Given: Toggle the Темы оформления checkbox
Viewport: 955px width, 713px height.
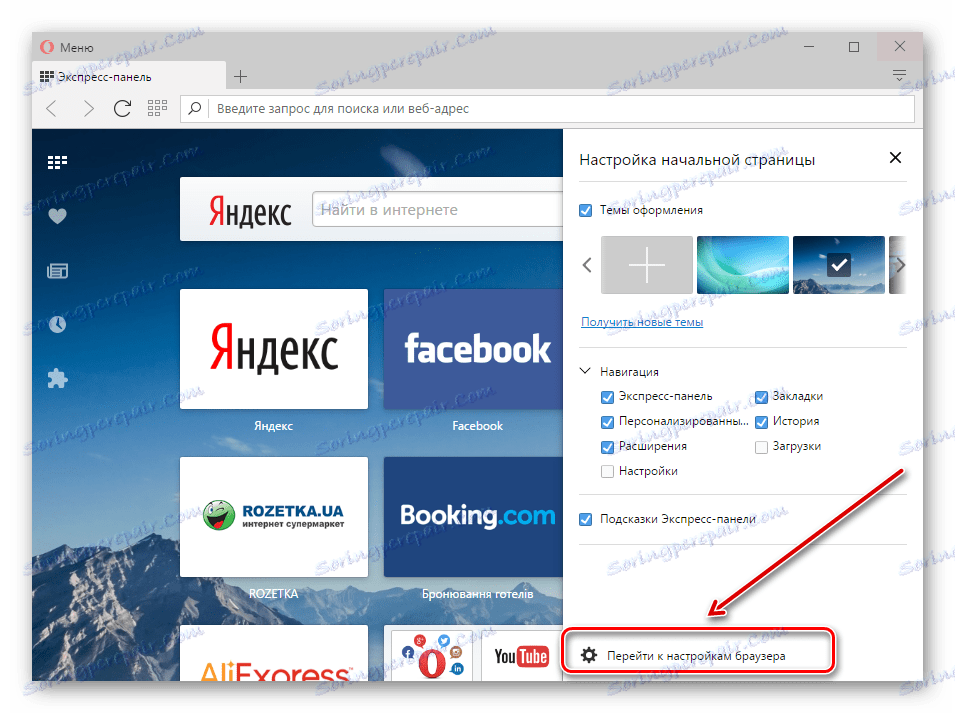Looking at the screenshot, I should (x=585, y=211).
